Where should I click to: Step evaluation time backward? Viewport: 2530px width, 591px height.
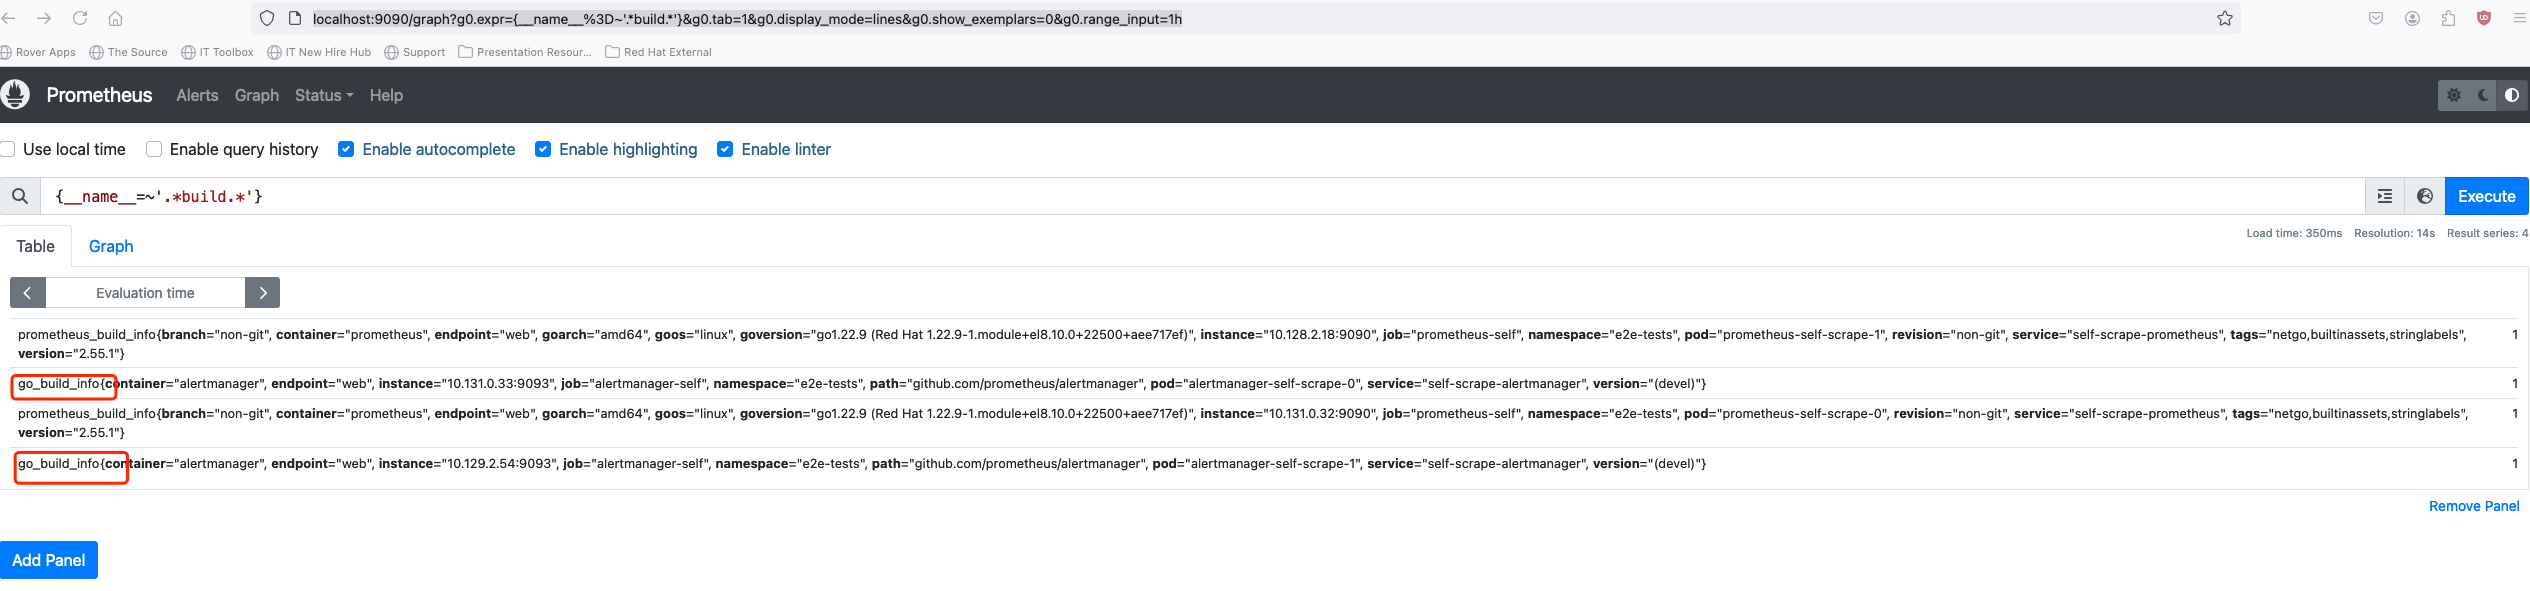28,293
